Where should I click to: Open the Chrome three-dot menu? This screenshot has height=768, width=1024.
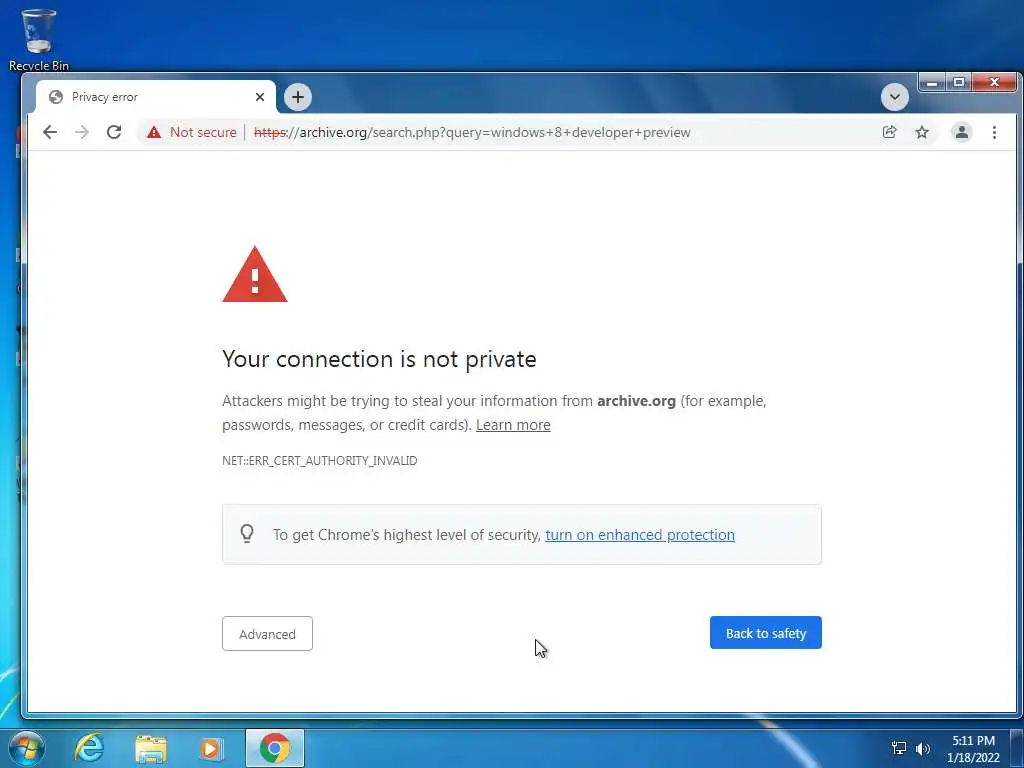(995, 133)
